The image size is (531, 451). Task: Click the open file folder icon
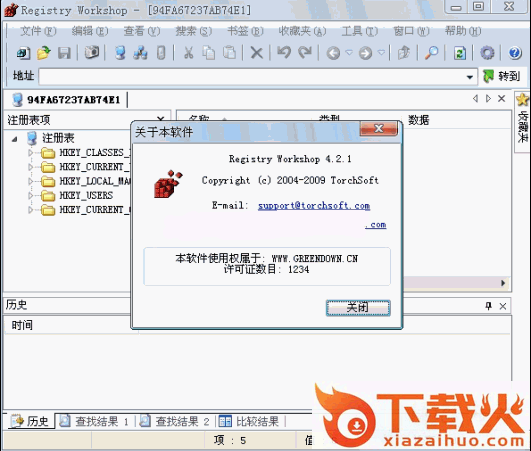[43, 53]
